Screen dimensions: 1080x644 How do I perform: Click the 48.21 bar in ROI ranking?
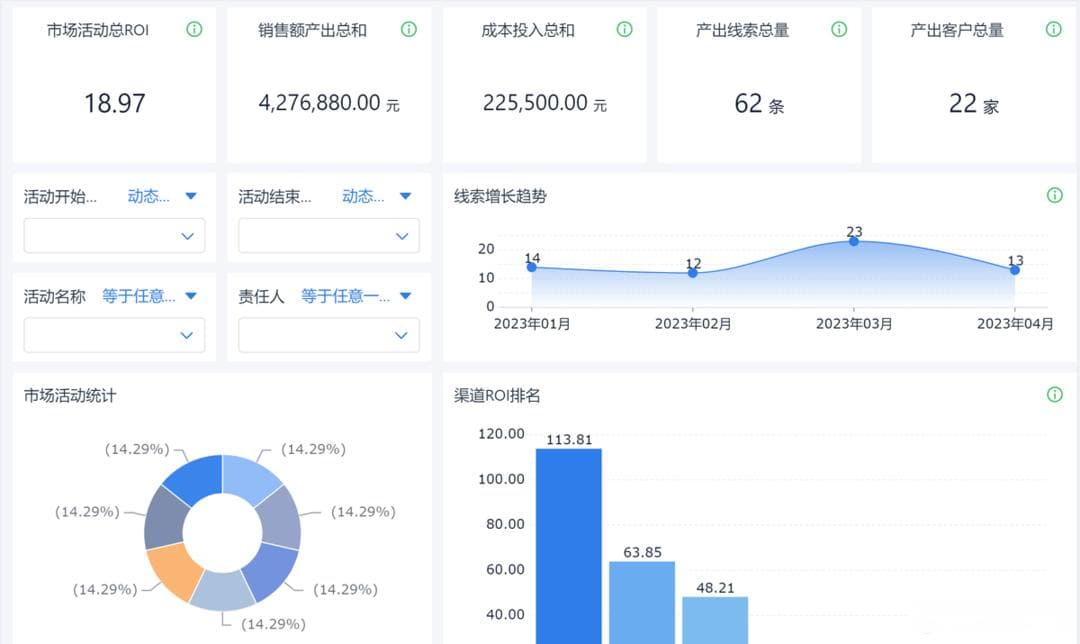(715, 621)
